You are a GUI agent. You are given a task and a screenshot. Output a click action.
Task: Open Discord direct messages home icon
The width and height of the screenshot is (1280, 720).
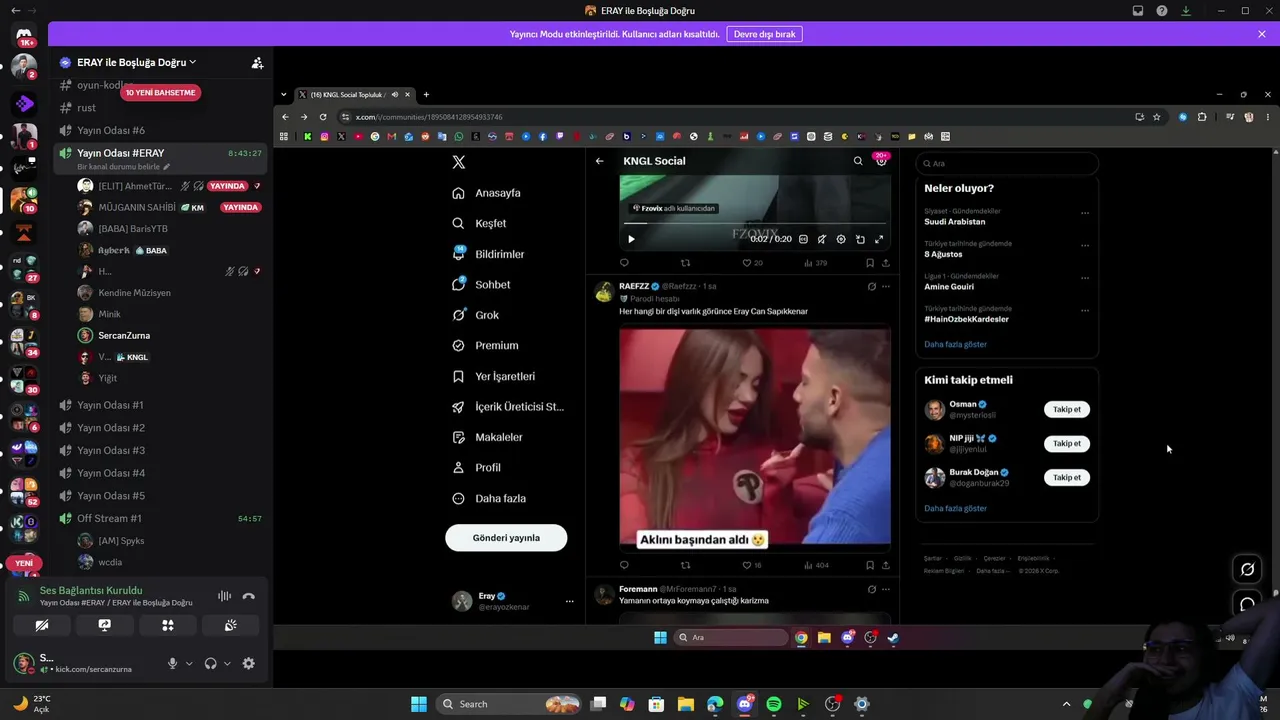coord(24,36)
